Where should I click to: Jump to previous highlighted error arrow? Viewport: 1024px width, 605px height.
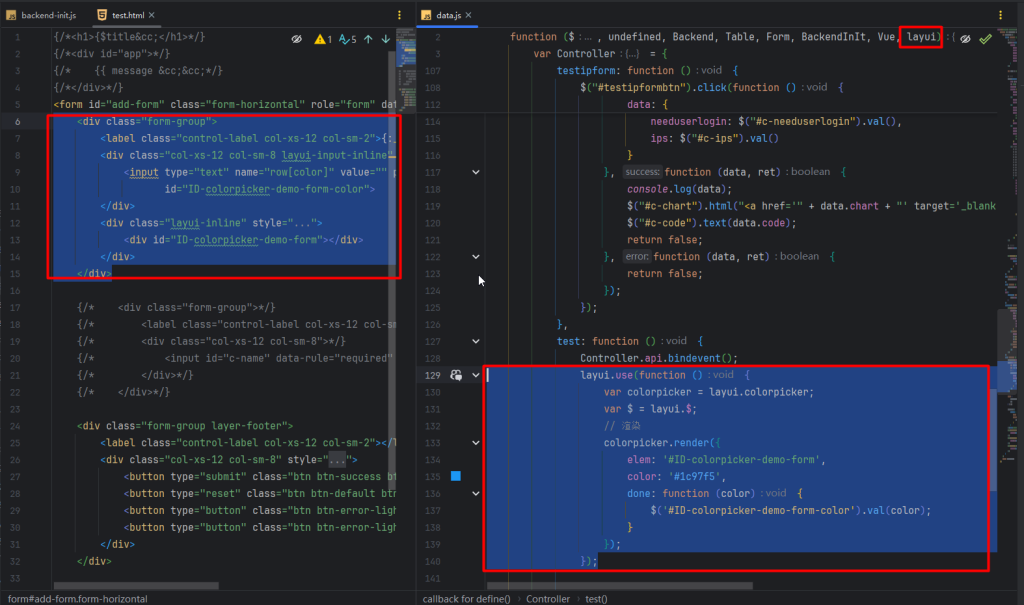(x=368, y=39)
